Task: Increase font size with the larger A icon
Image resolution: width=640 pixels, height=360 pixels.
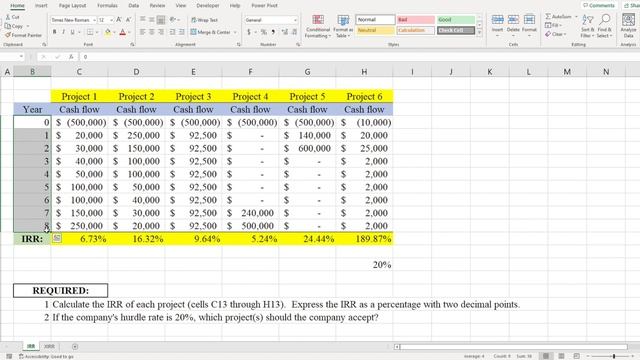Action: click(x=119, y=20)
